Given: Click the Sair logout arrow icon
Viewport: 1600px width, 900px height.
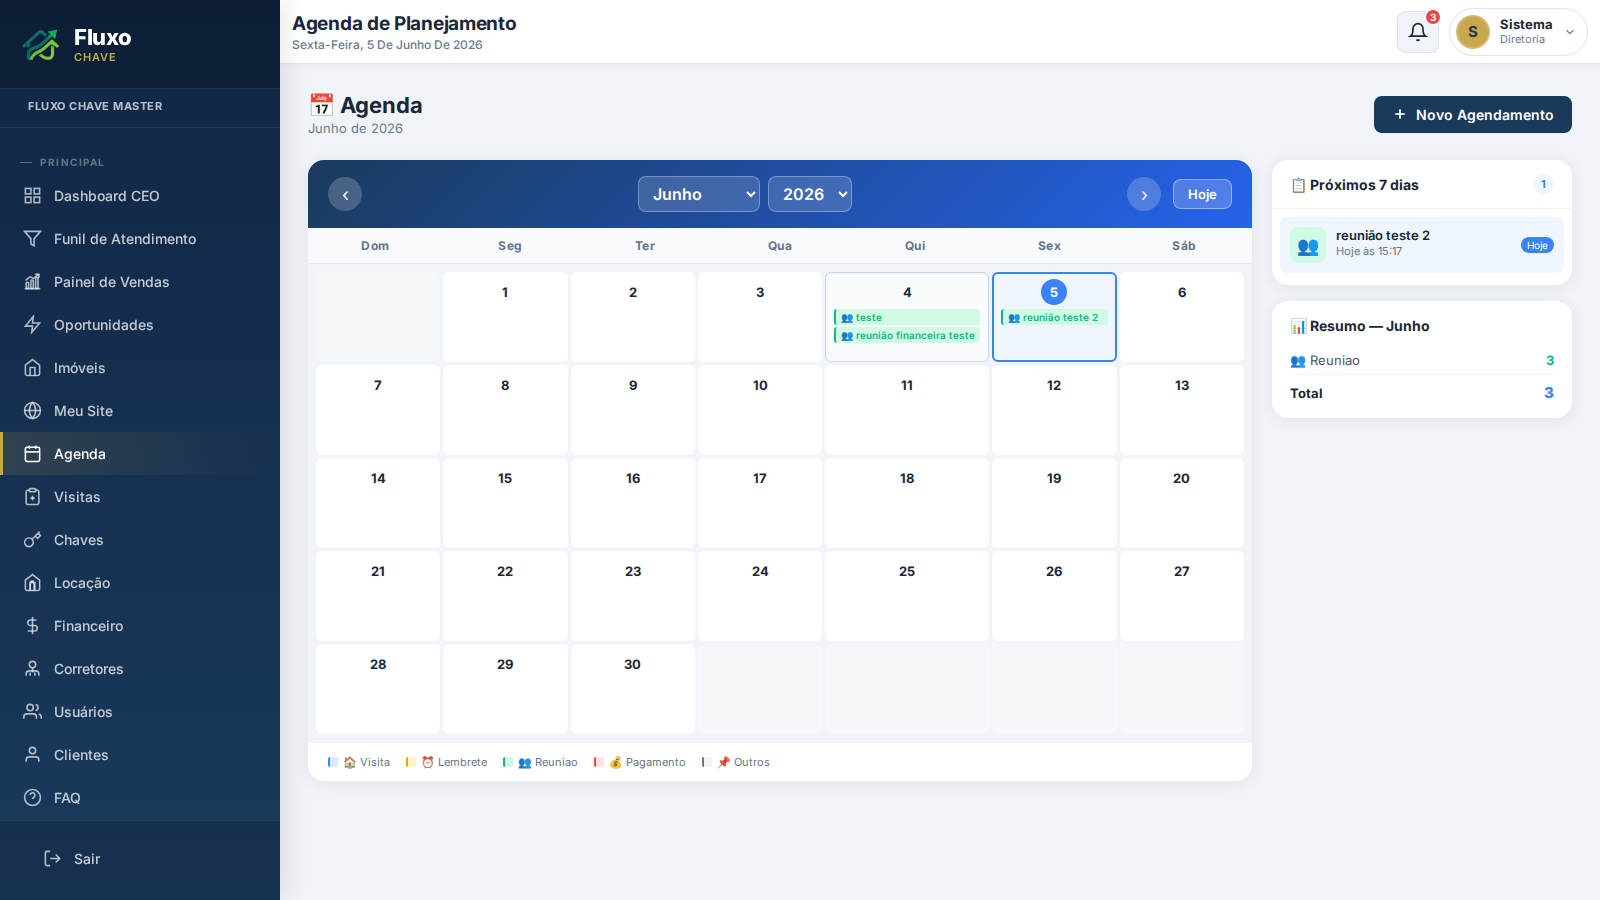Looking at the screenshot, I should pyautogui.click(x=53, y=859).
